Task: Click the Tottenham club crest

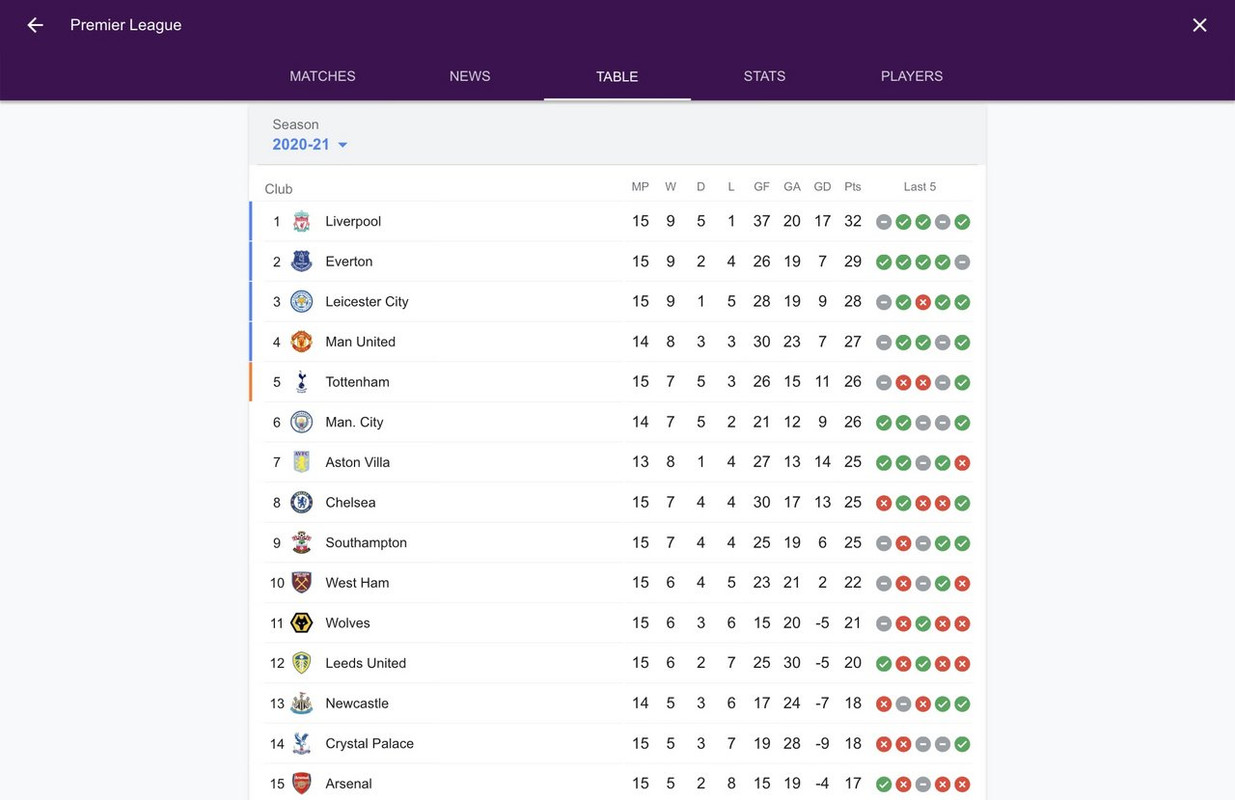Action: point(301,382)
